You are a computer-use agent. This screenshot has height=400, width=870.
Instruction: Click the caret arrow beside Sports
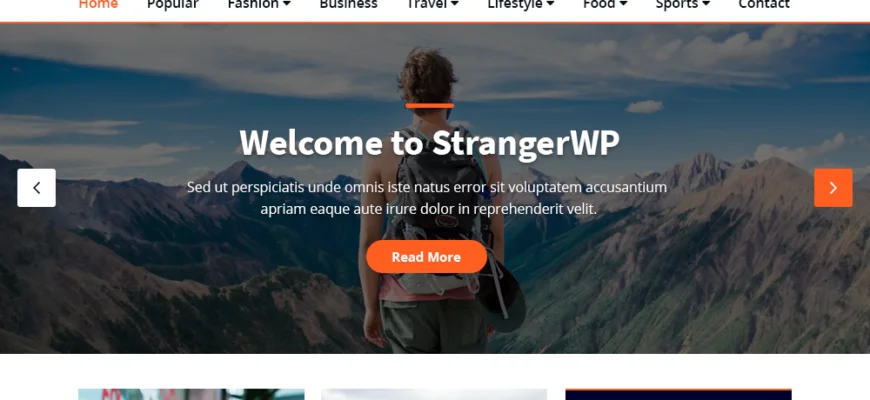tap(706, 4)
